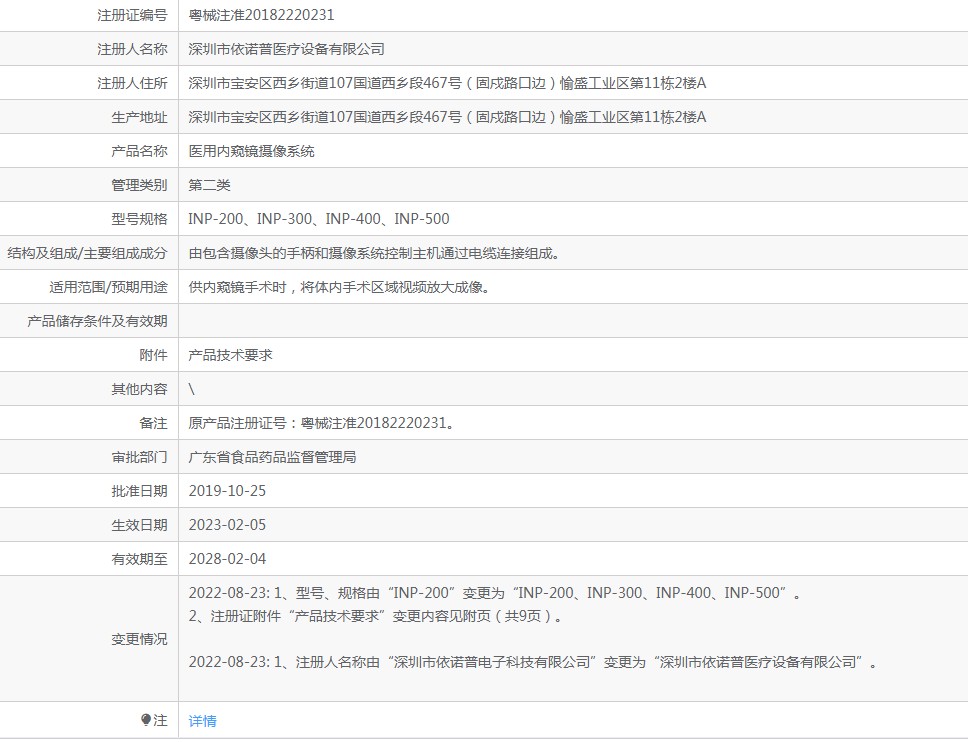
Task: Select product name 医用内窥镜摄像系统
Action: pos(251,151)
